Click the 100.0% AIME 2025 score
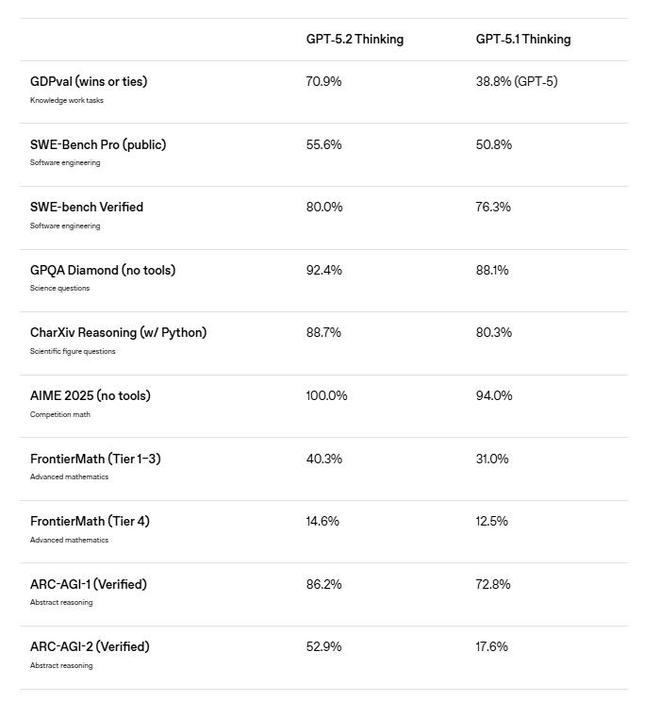The image size is (660, 702). [x=326, y=395]
